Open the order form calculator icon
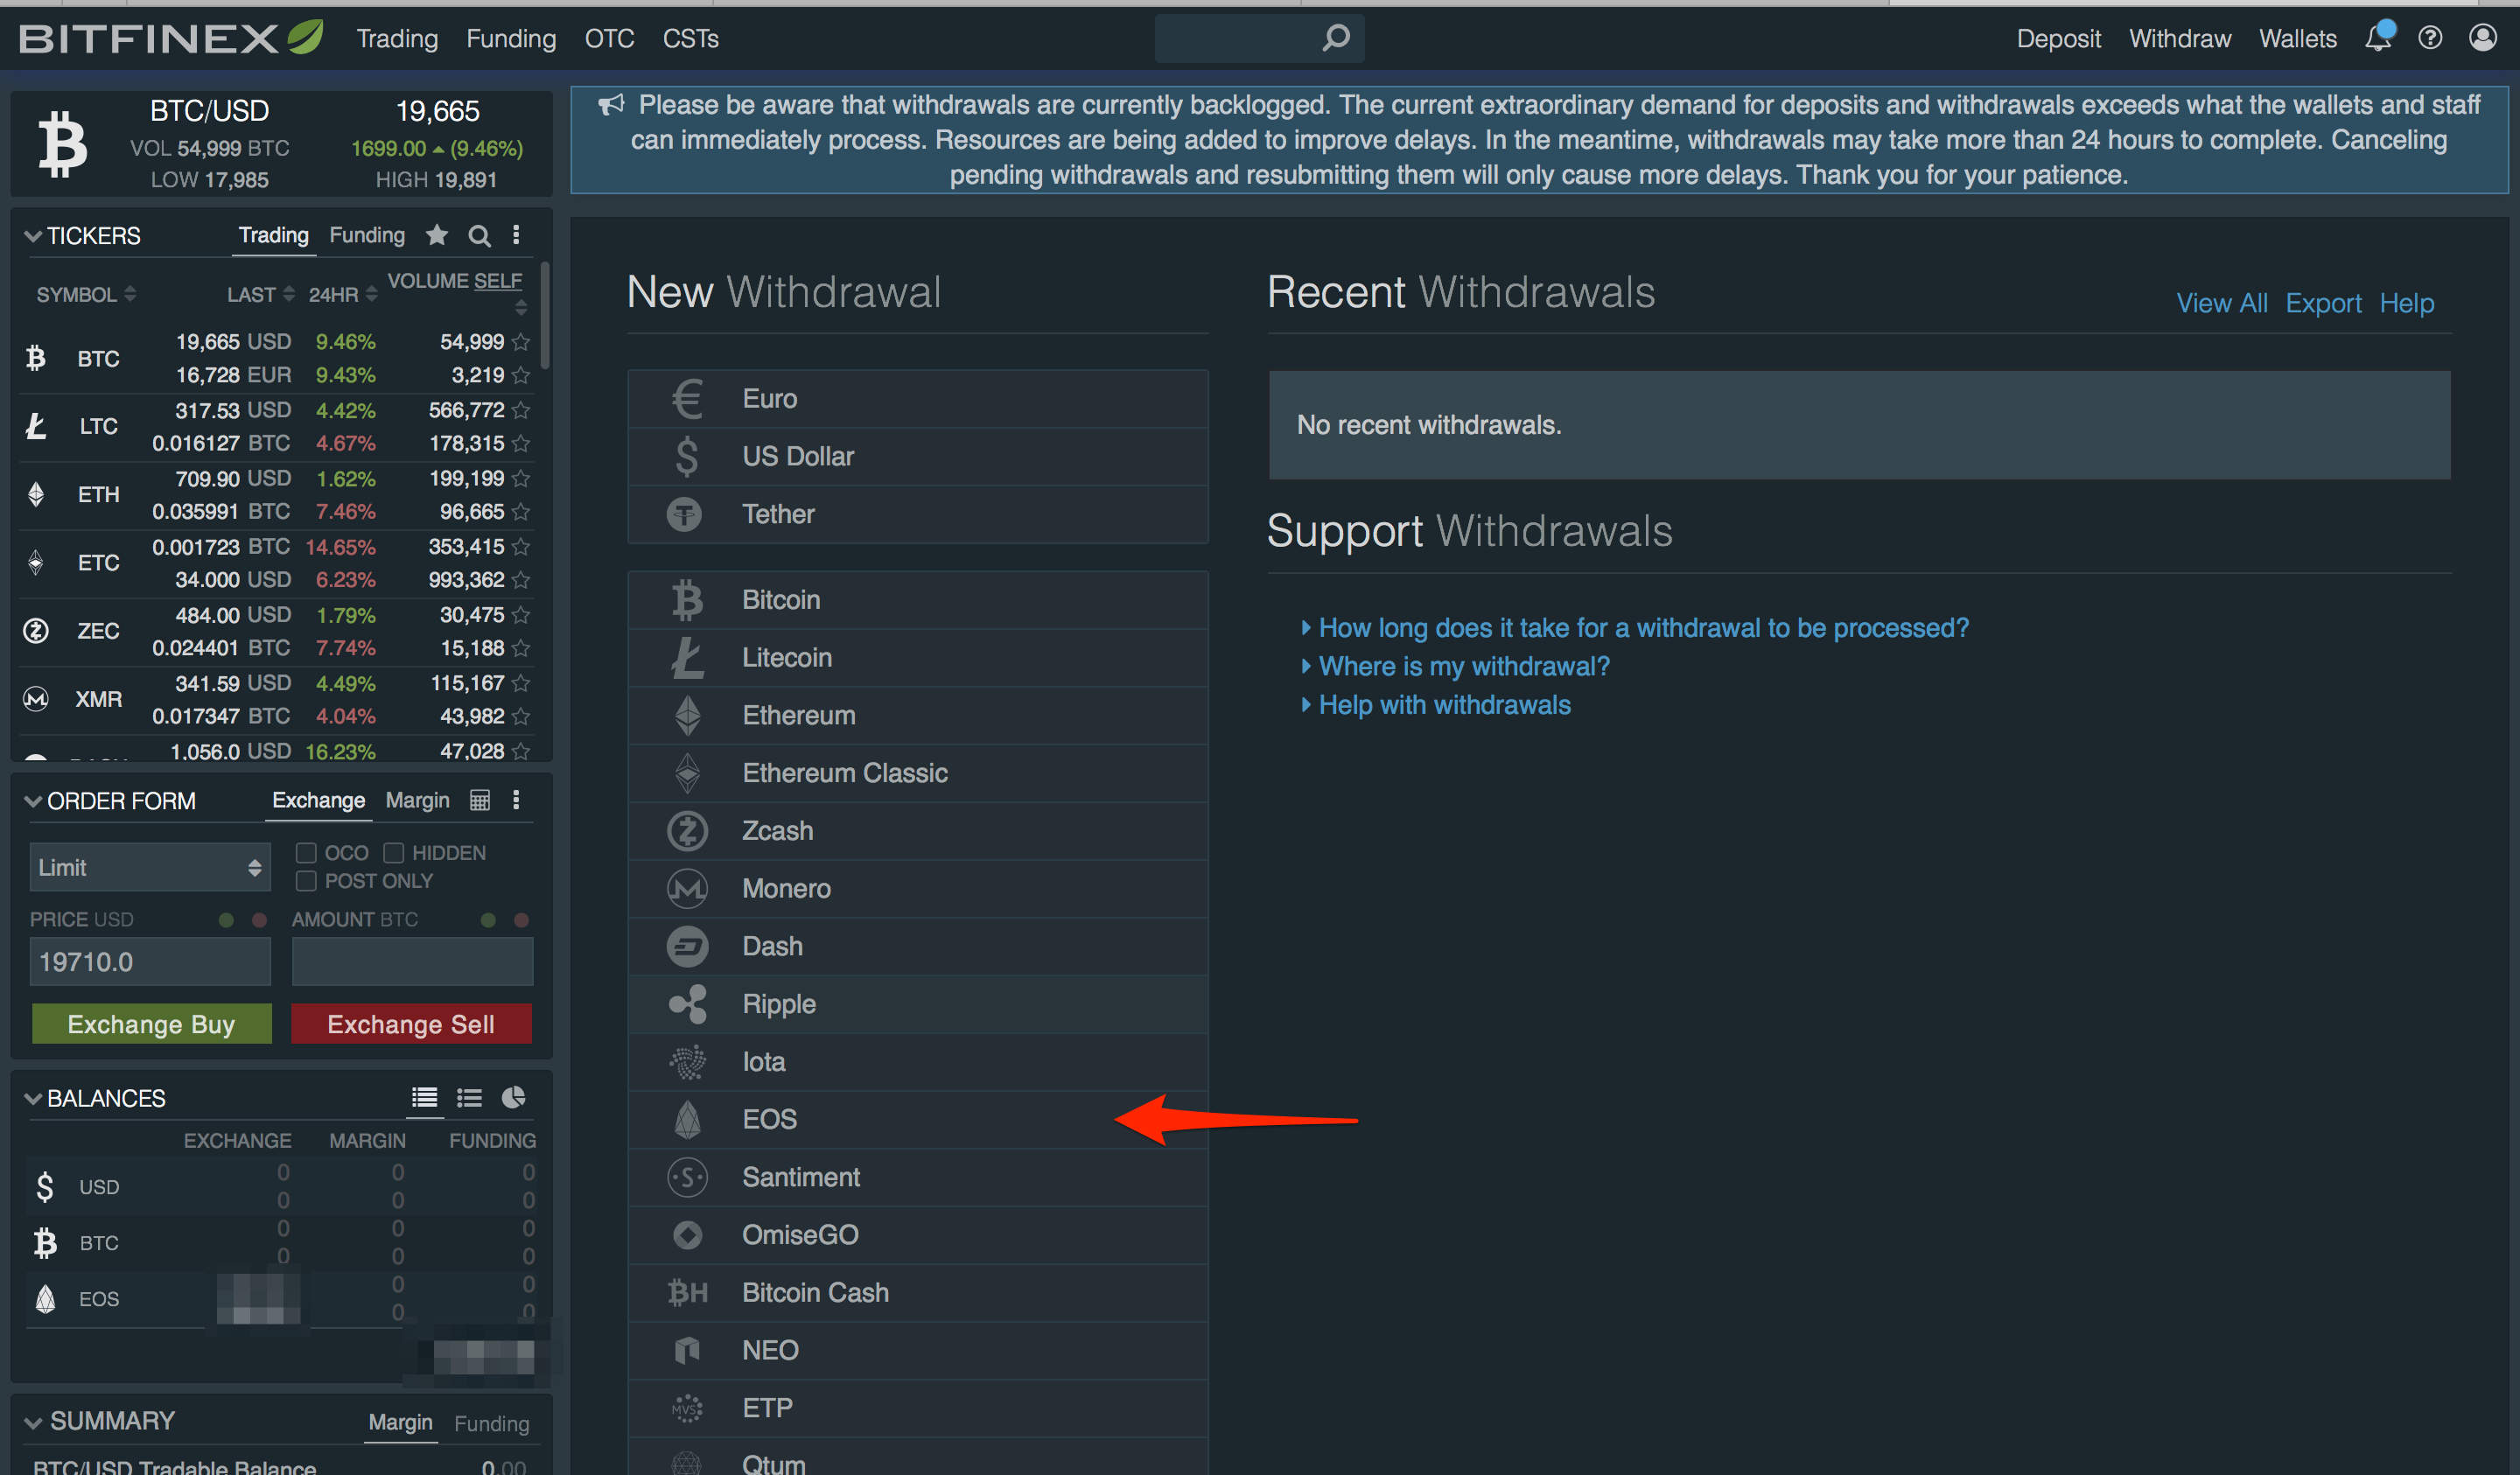 pos(480,800)
